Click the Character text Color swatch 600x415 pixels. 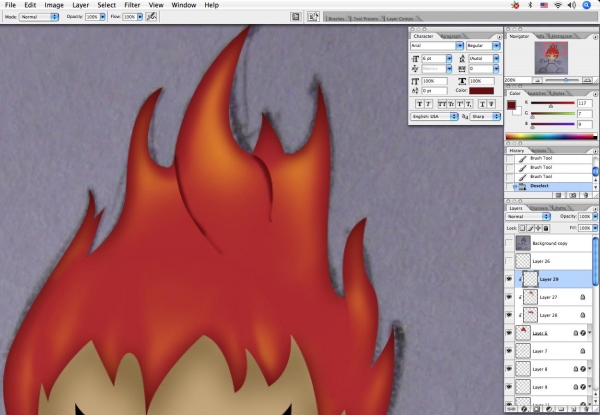point(481,91)
